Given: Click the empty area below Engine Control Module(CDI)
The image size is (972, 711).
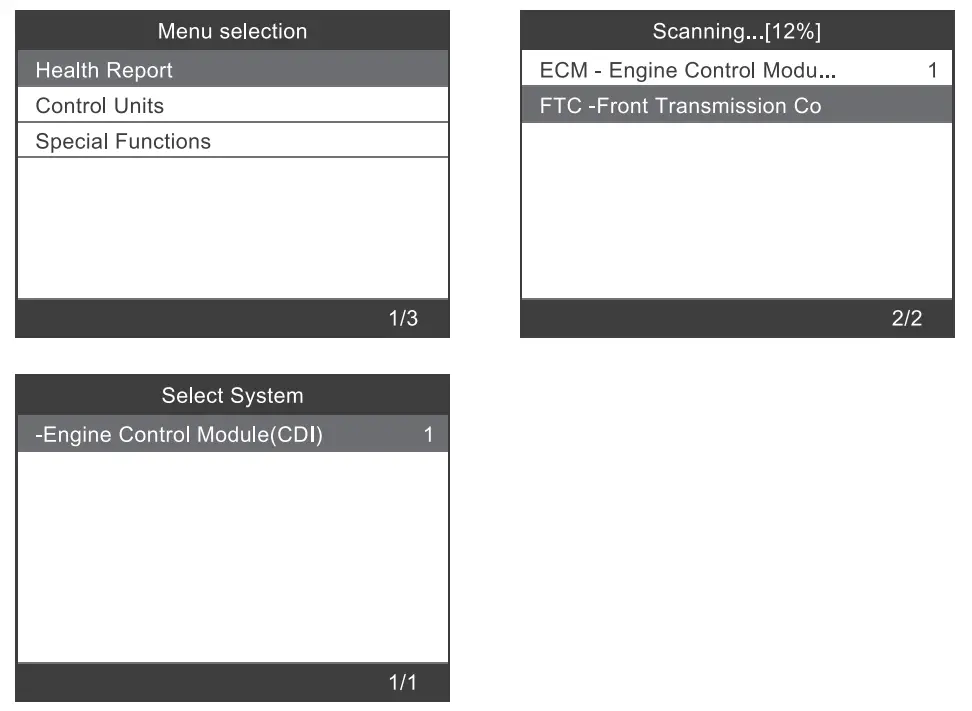Looking at the screenshot, I should [232, 556].
